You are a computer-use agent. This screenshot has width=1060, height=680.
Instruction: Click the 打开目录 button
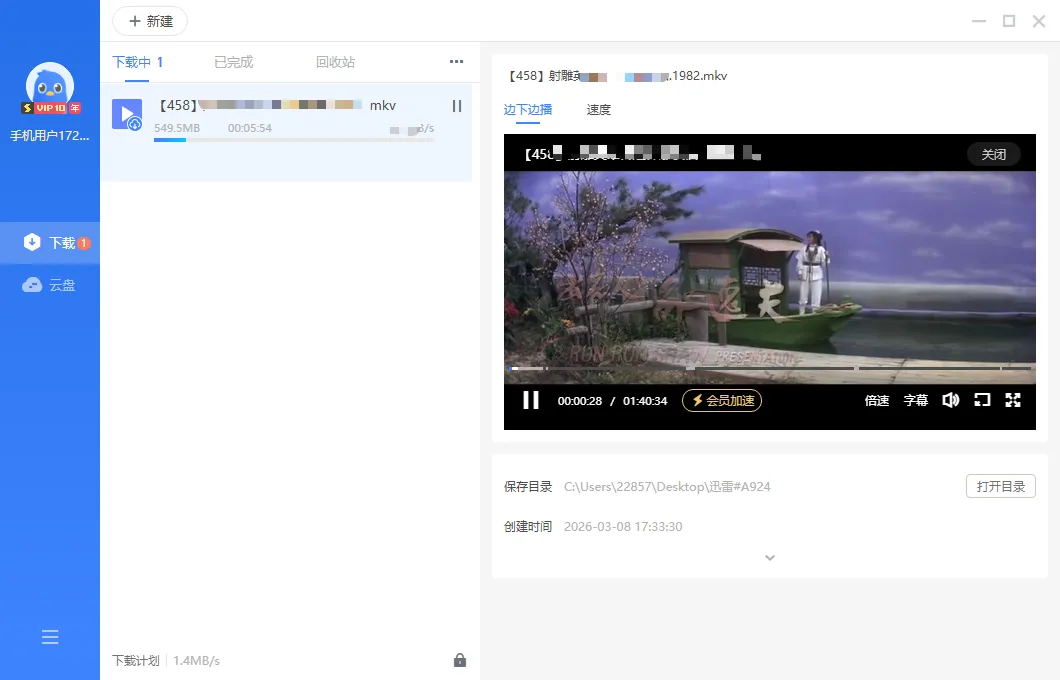pos(1001,486)
